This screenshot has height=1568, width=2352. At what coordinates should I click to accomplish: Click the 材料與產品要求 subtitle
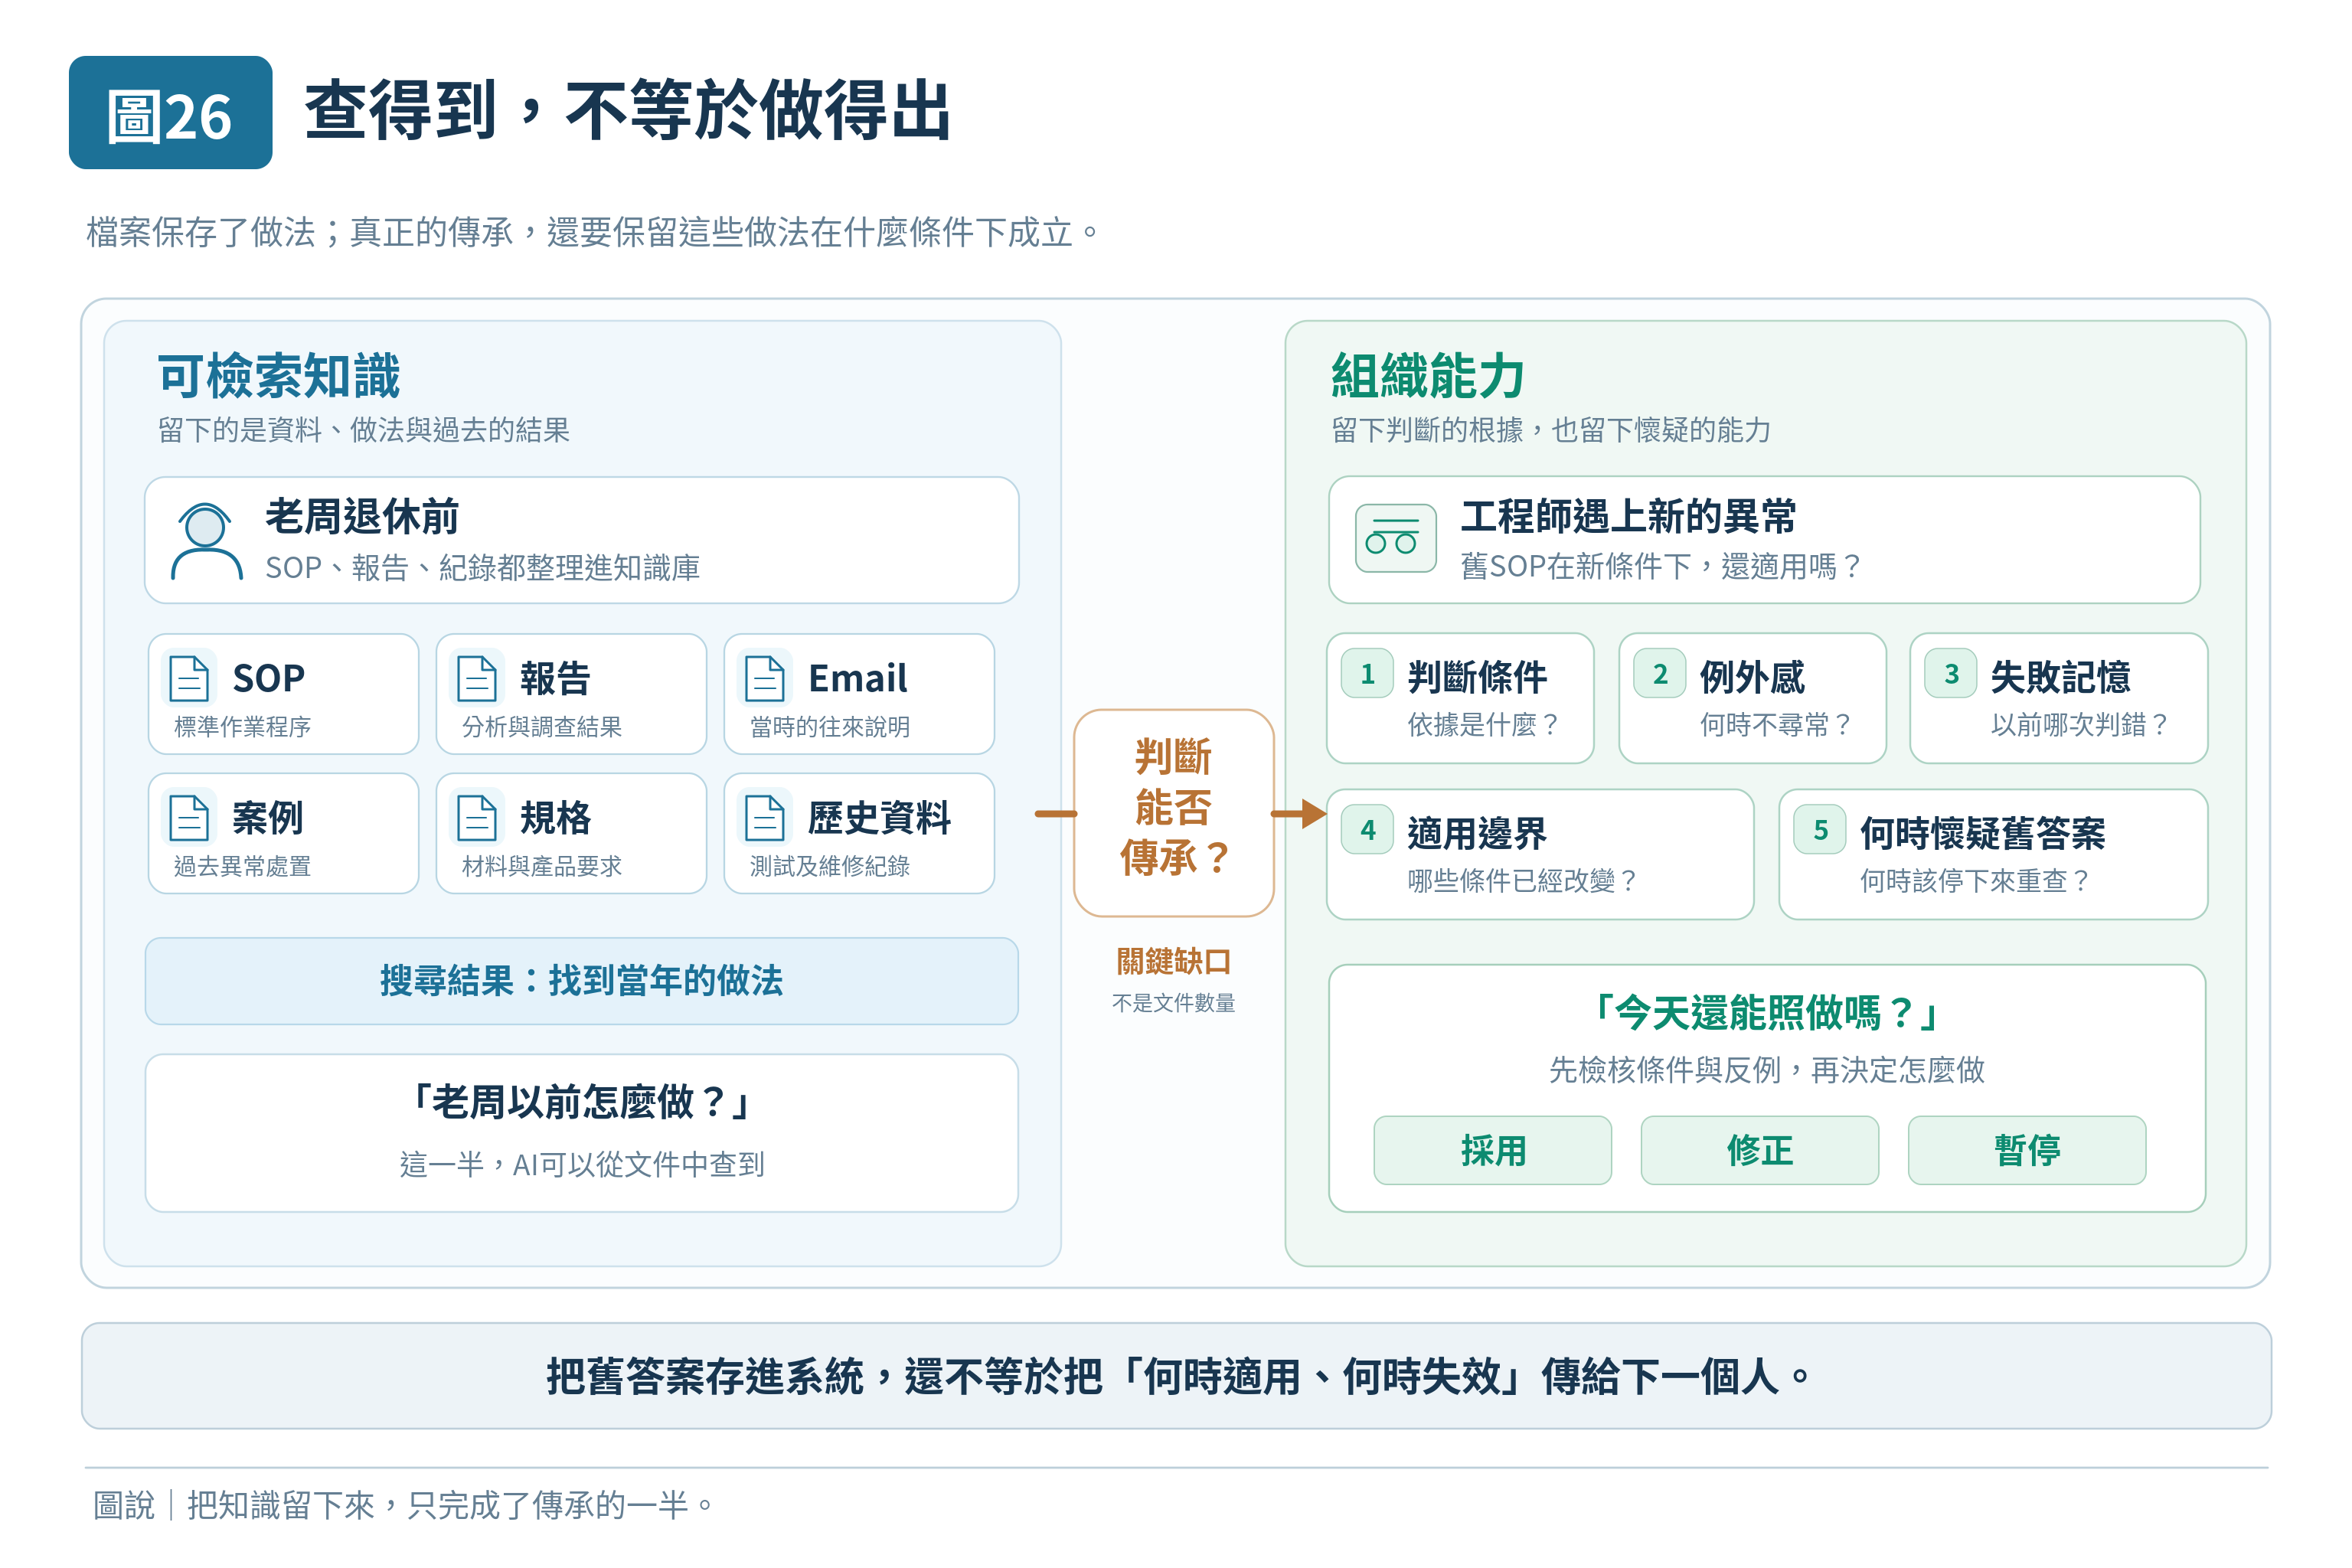coord(541,866)
